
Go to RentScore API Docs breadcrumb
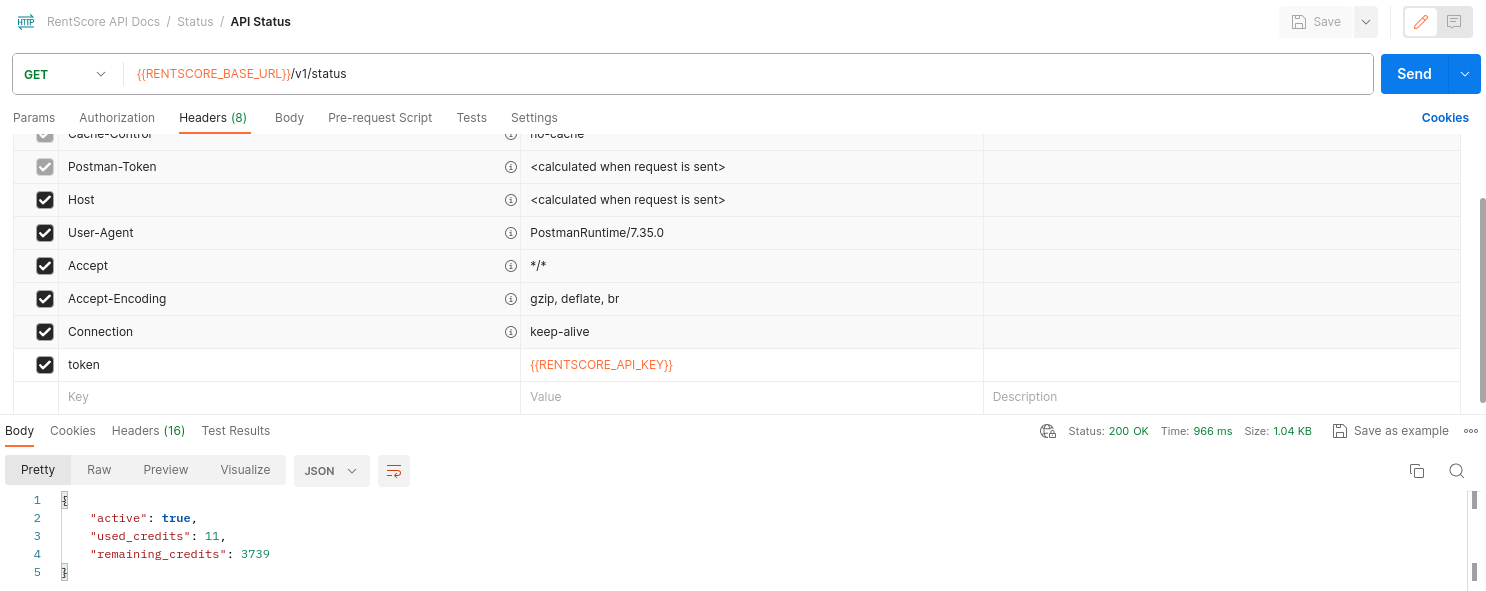[x=103, y=21]
